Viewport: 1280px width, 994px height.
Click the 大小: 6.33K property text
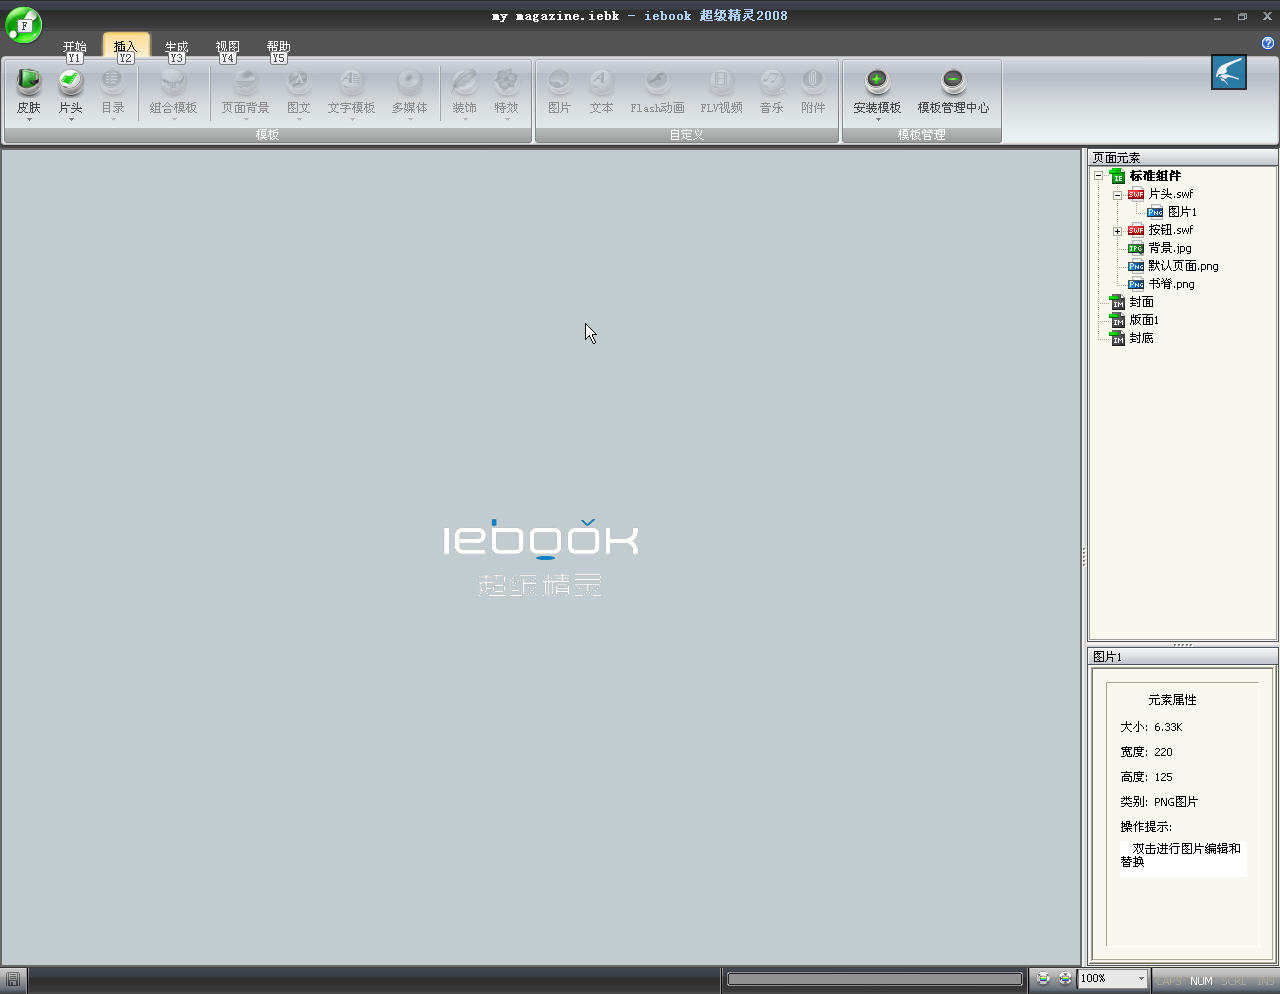pyautogui.click(x=1151, y=727)
